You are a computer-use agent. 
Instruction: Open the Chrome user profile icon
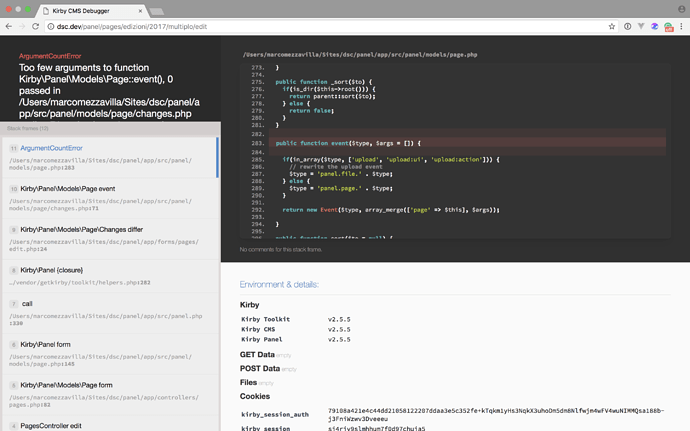pyautogui.click(x=682, y=9)
